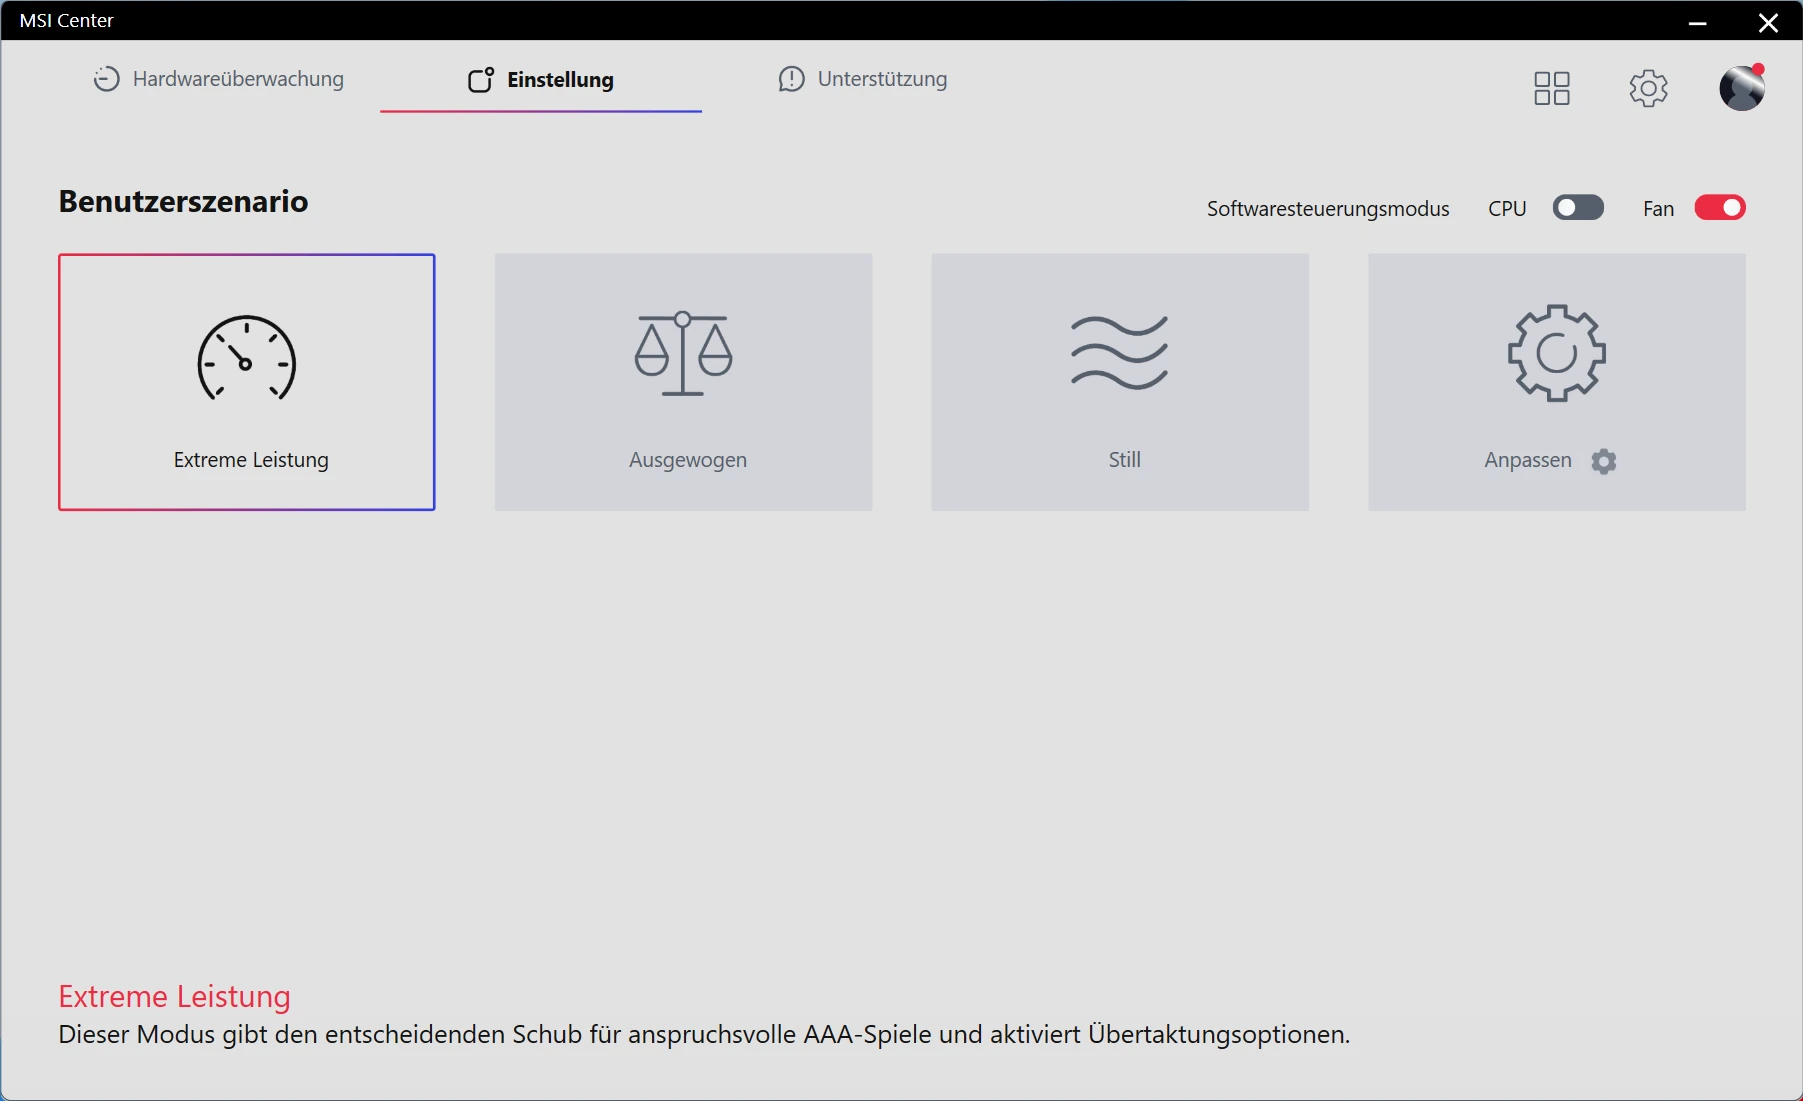Enable the CPU software control toggle
The image size is (1803, 1101).
coord(1578,208)
